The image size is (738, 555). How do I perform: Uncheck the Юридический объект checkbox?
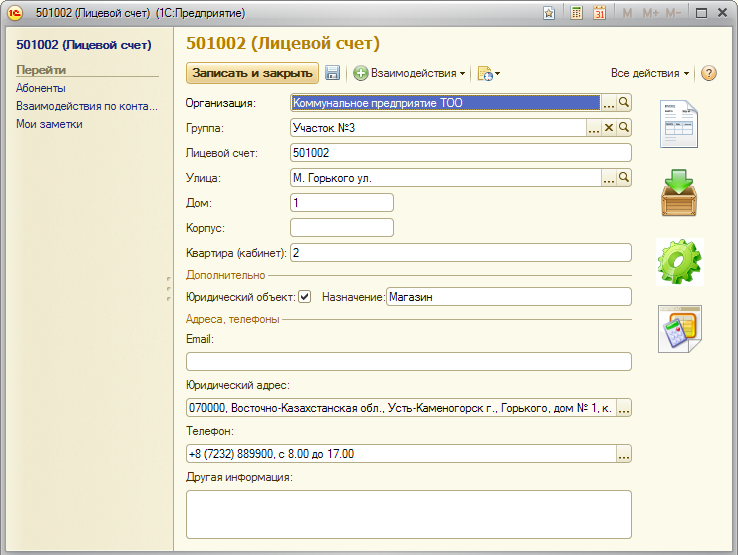pyautogui.click(x=305, y=296)
